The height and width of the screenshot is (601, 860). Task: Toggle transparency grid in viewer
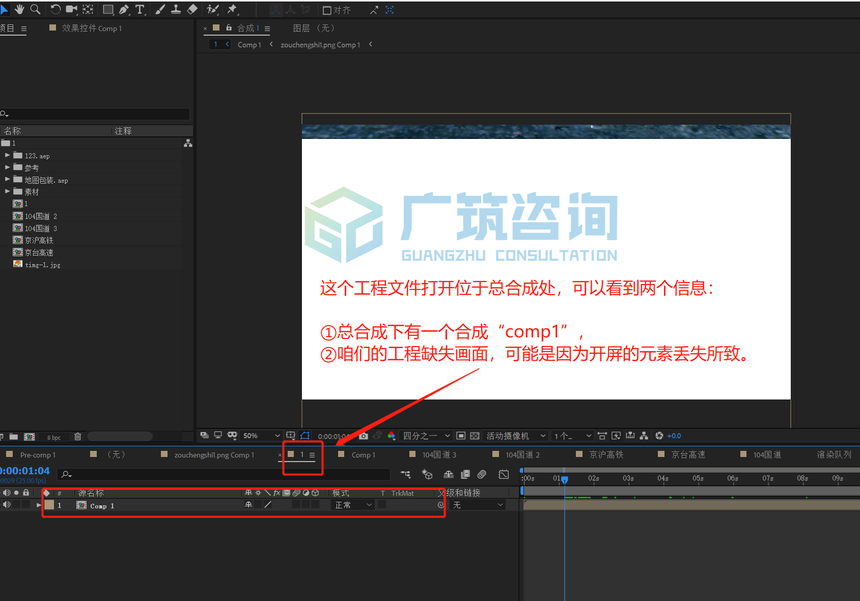point(474,436)
